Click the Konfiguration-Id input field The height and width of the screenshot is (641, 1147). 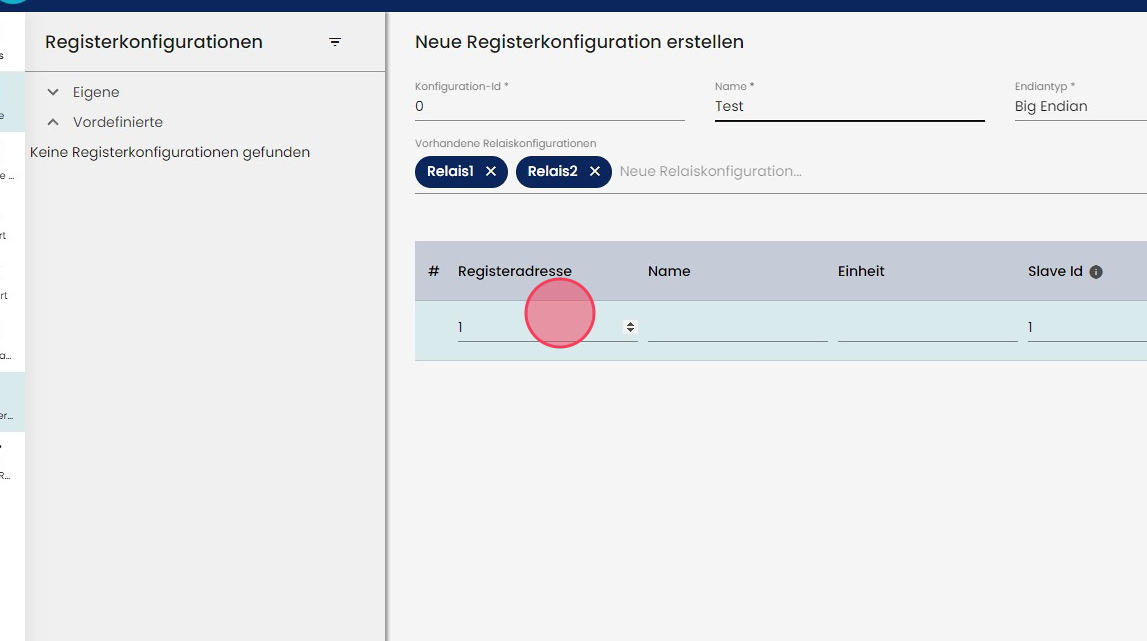pyautogui.click(x=549, y=106)
